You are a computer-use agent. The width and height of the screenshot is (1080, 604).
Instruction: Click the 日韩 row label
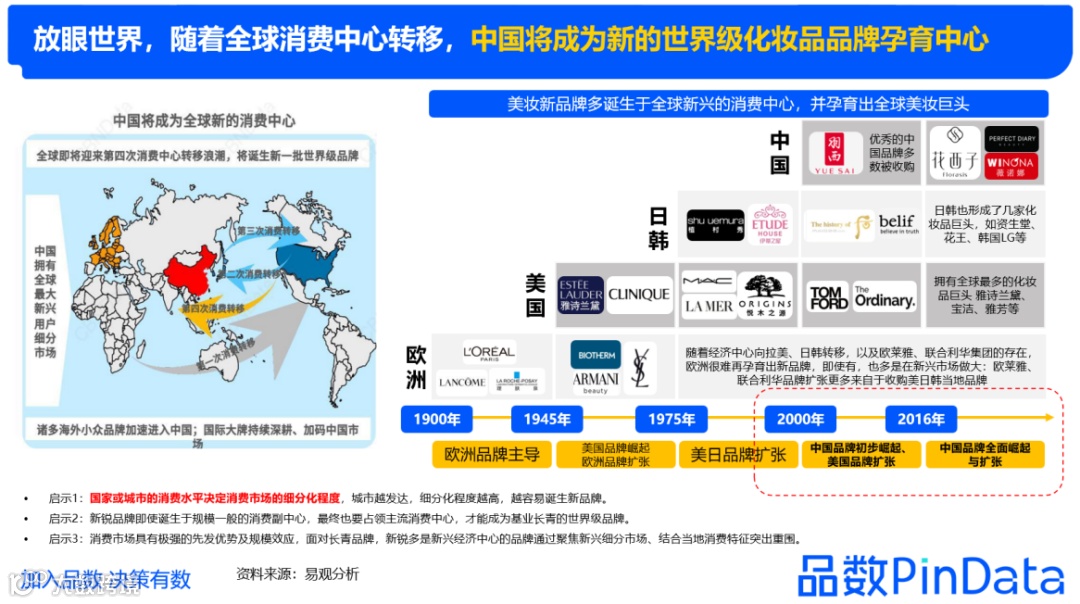658,228
